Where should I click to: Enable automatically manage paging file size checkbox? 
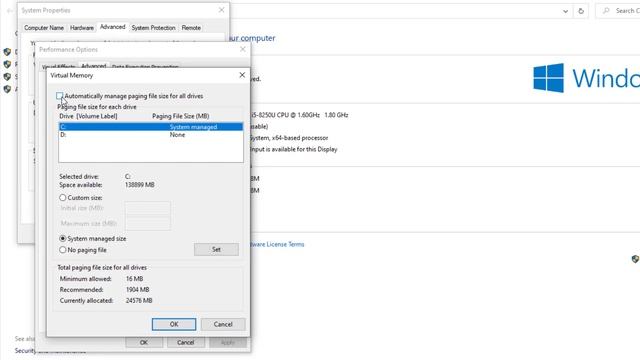pos(60,96)
